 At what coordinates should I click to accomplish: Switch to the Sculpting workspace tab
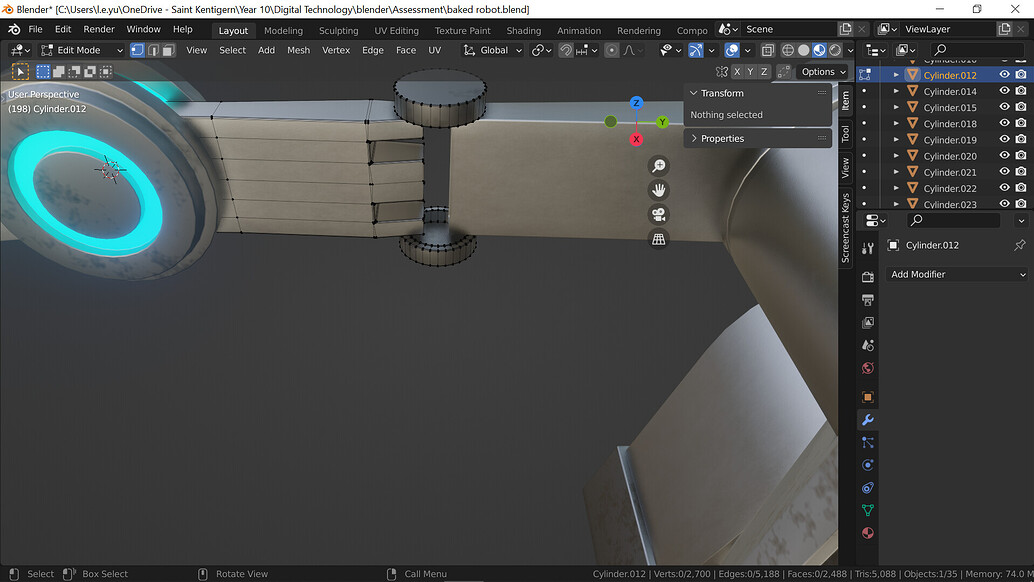point(338,30)
